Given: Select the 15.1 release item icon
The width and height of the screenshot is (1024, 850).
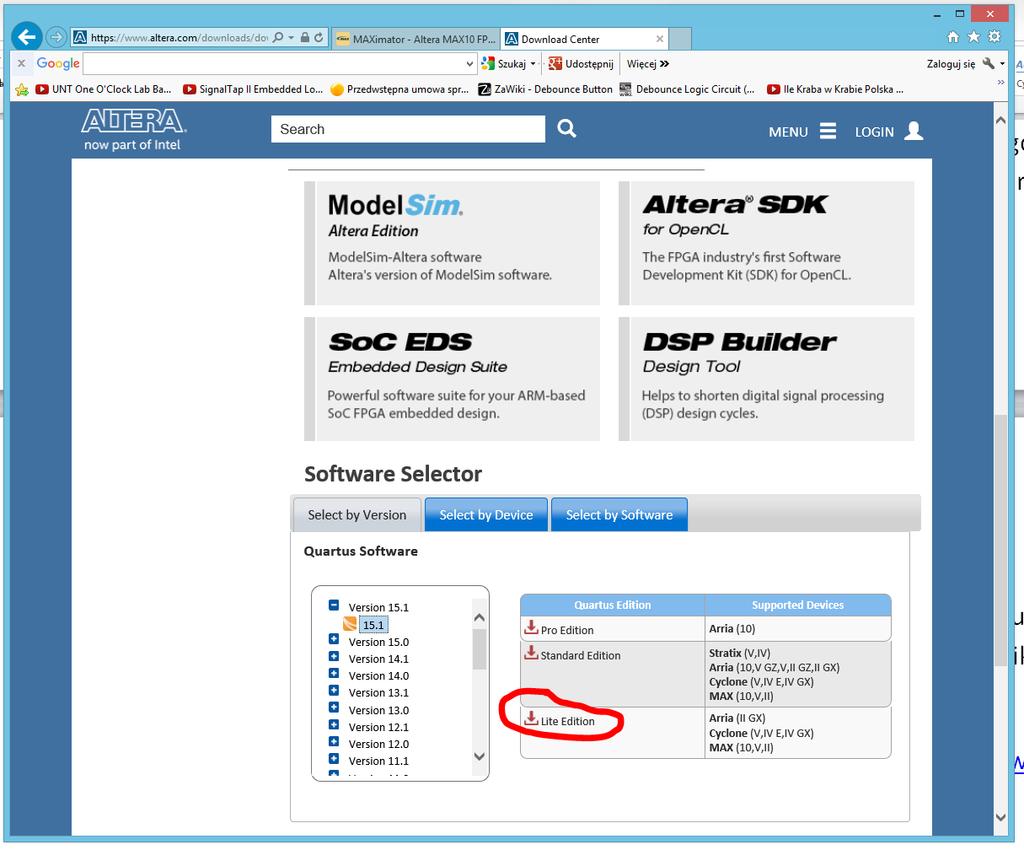Looking at the screenshot, I should pos(350,624).
